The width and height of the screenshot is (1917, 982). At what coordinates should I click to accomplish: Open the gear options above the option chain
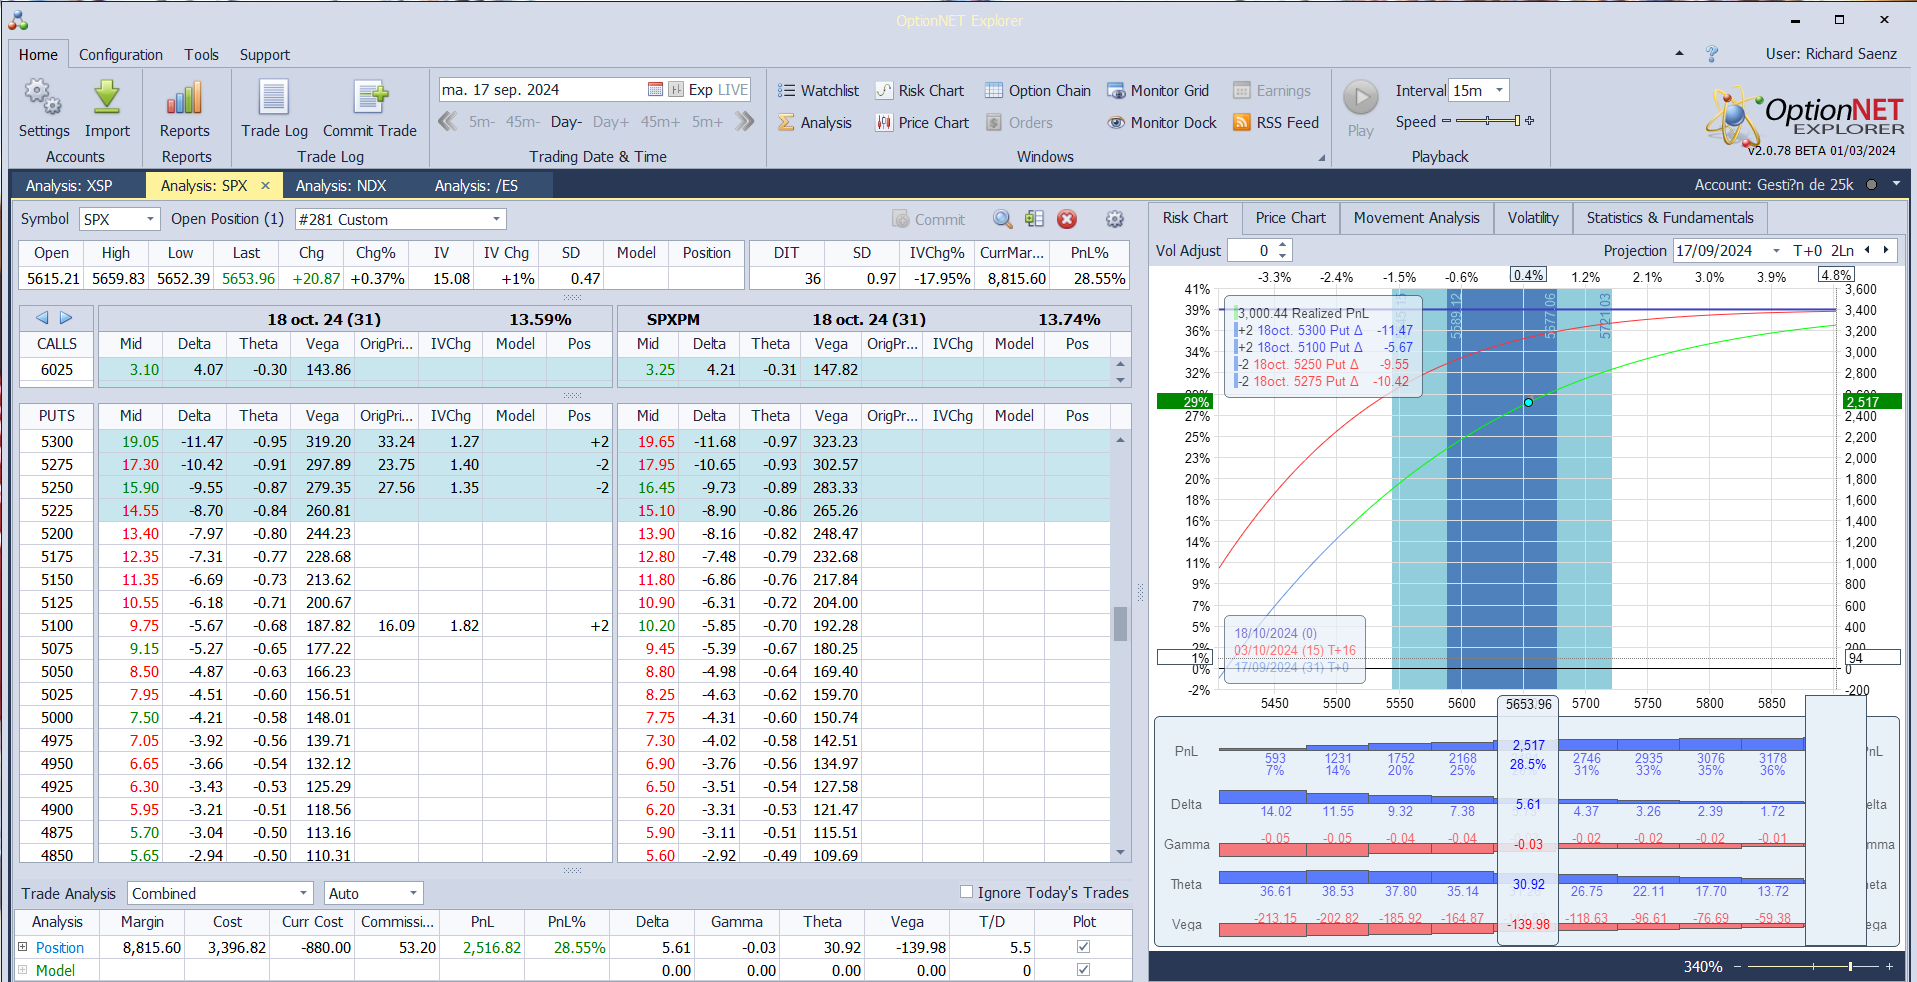coord(1115,220)
